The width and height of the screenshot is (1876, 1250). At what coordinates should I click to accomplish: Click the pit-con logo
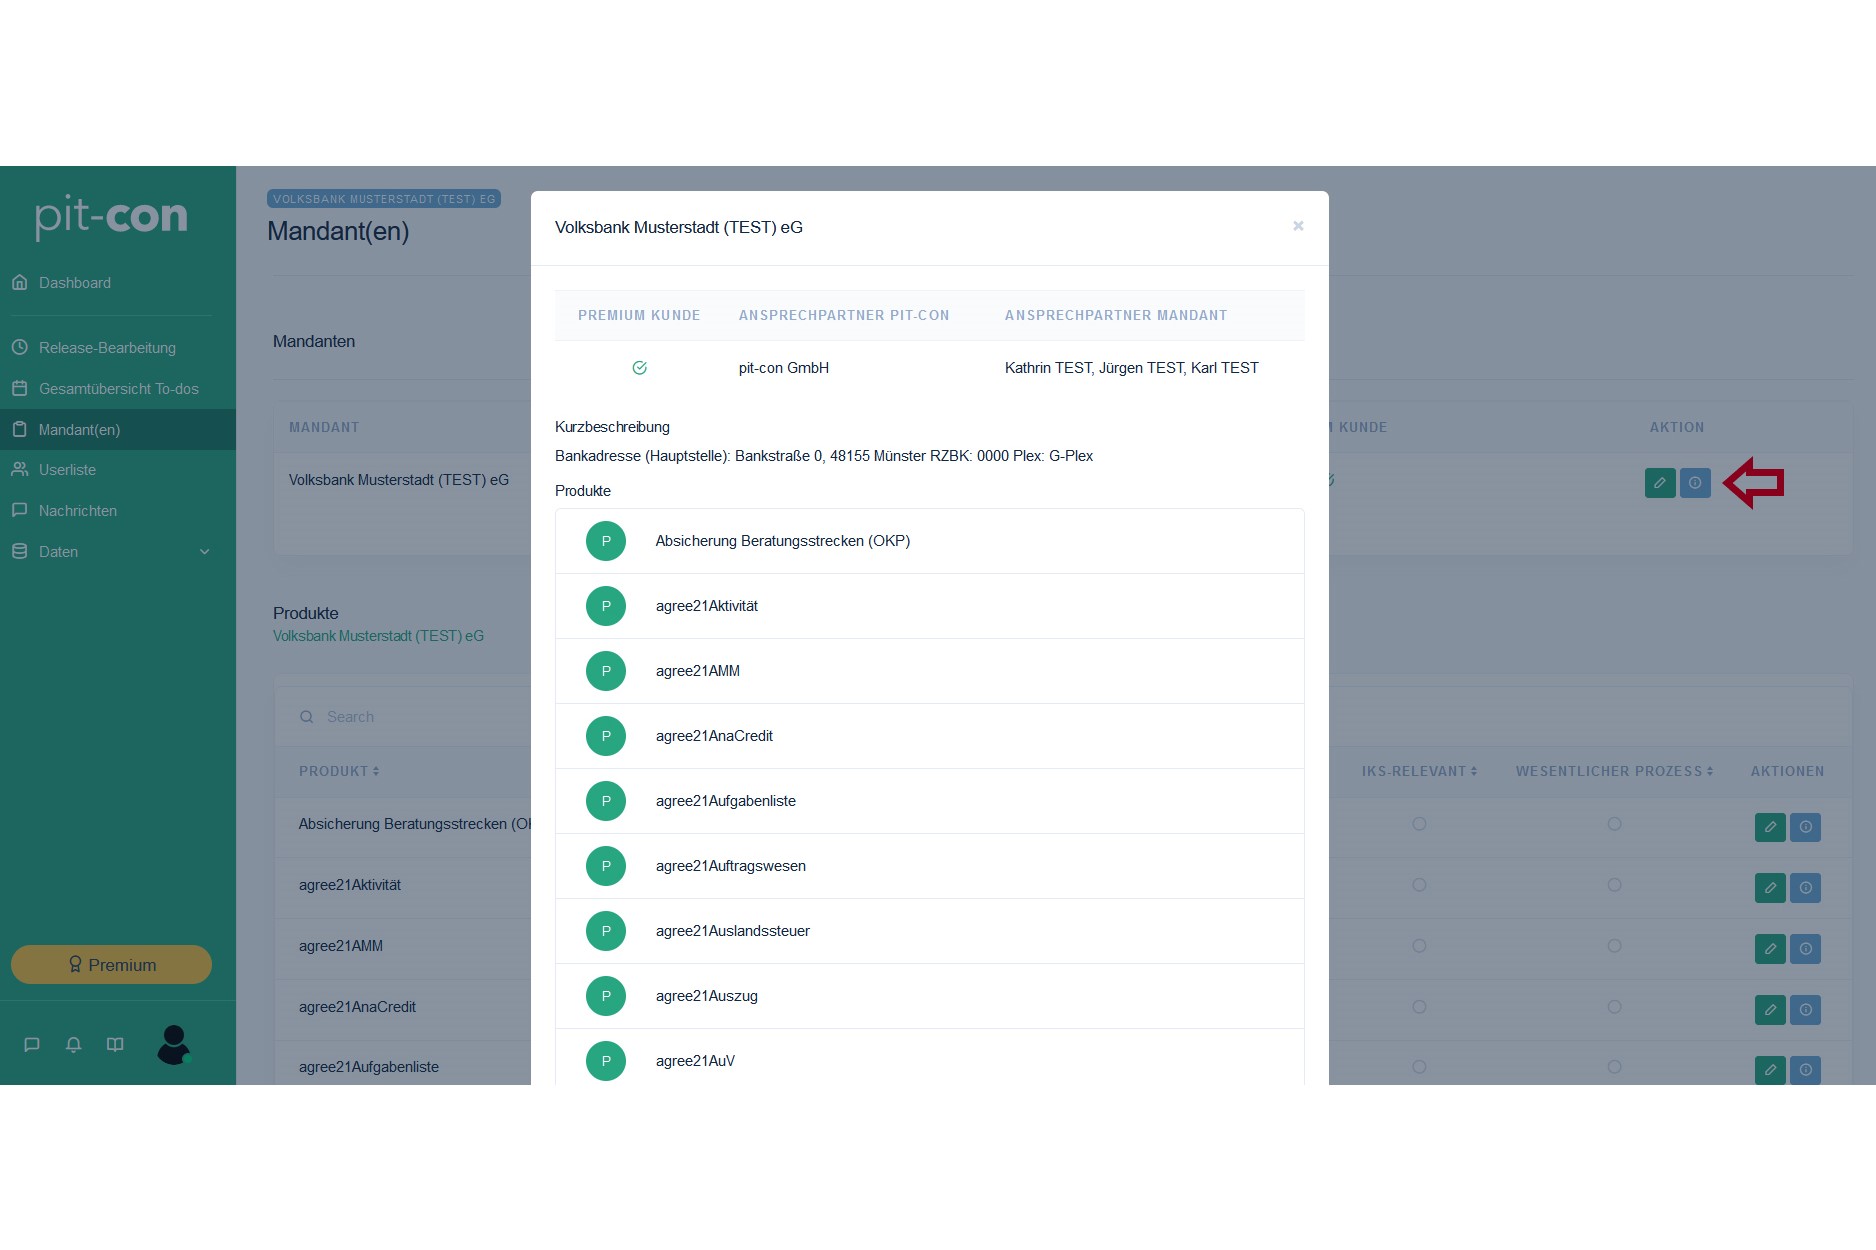click(111, 216)
